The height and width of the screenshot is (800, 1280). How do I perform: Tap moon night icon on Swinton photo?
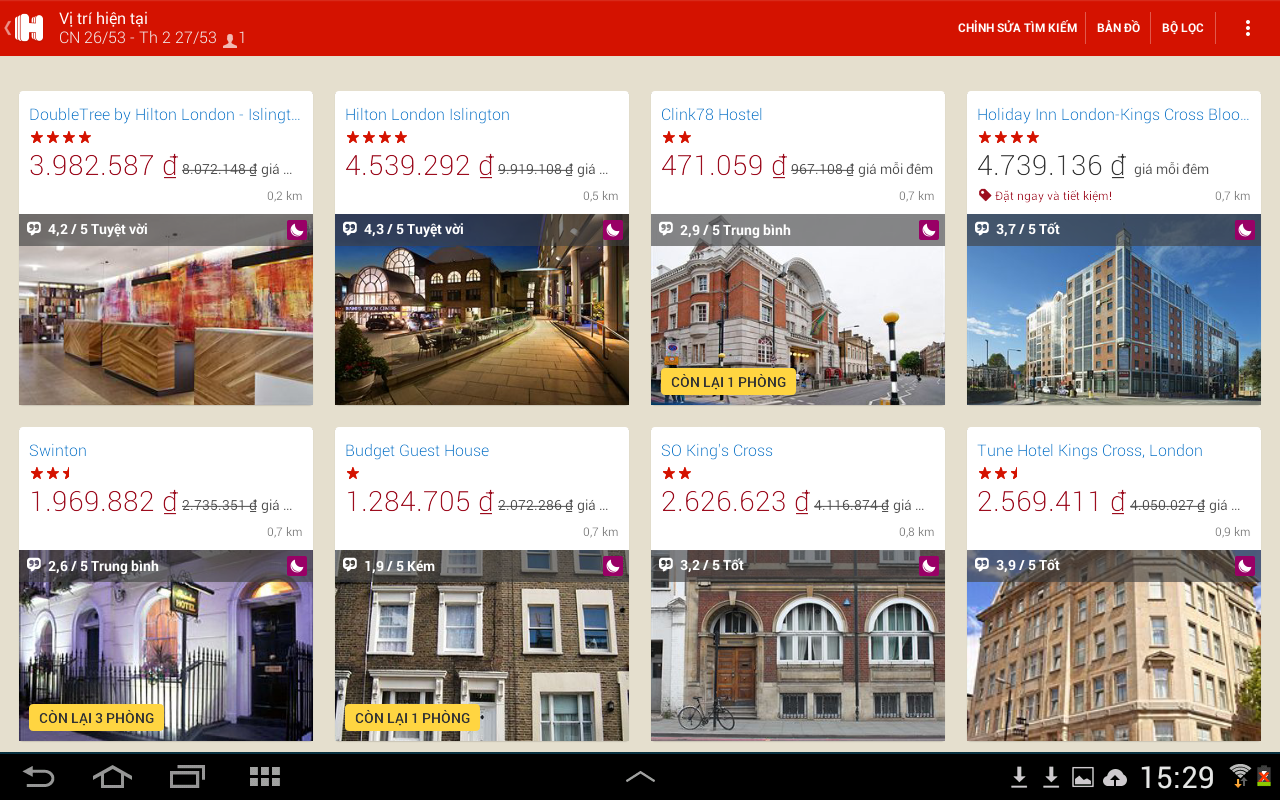(x=297, y=566)
